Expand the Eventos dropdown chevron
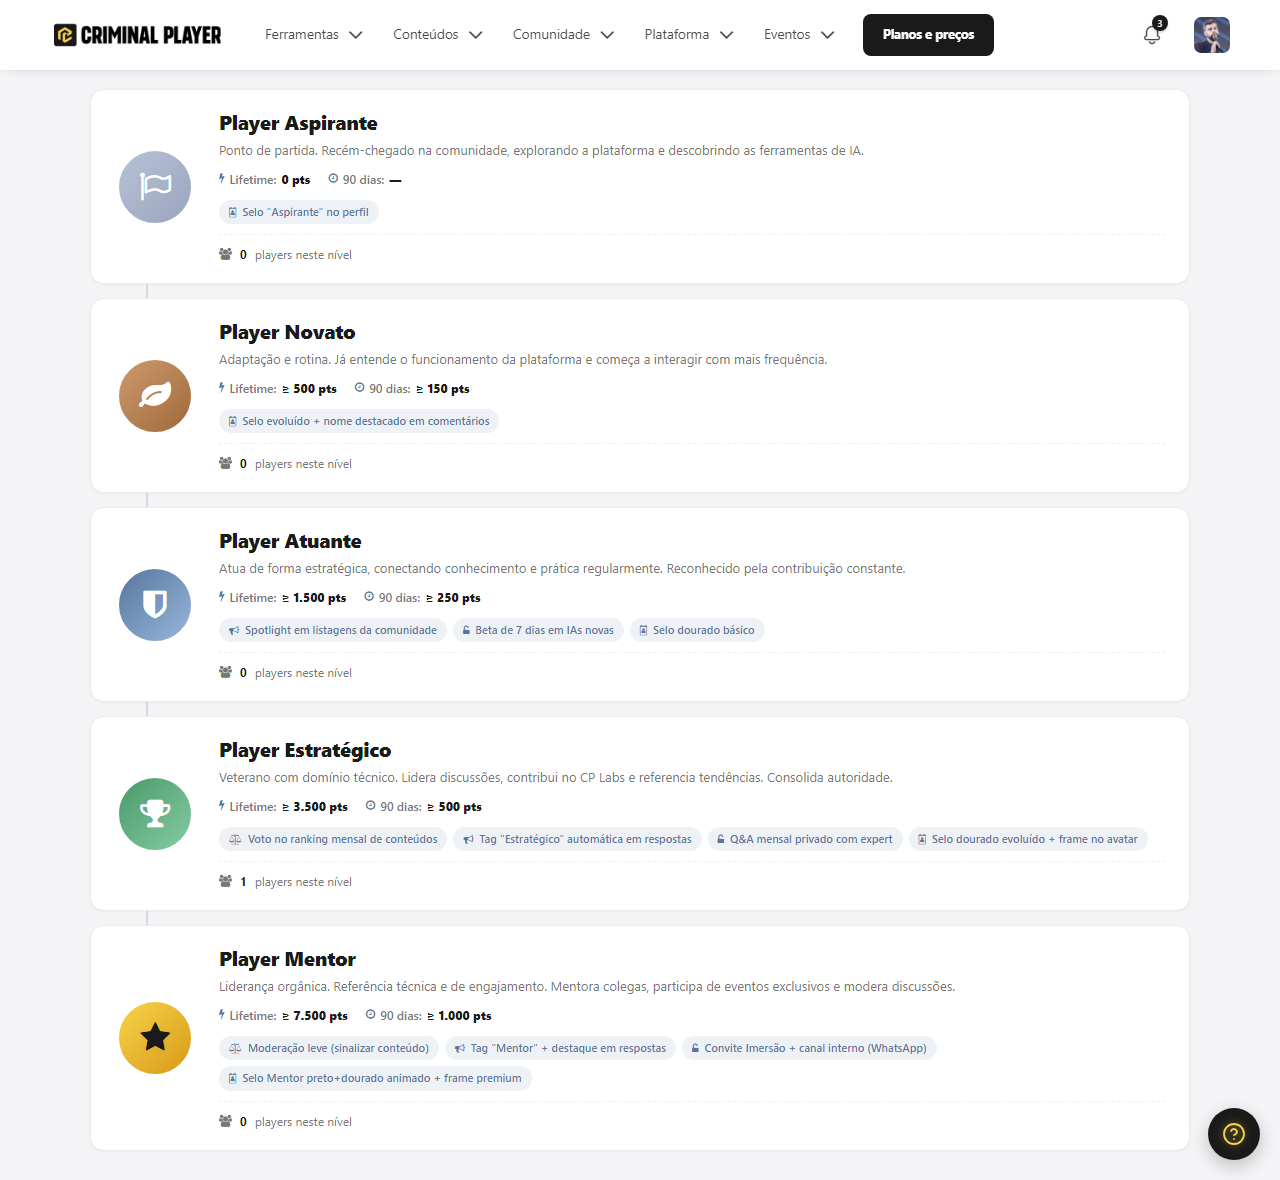The width and height of the screenshot is (1280, 1180). [x=828, y=35]
